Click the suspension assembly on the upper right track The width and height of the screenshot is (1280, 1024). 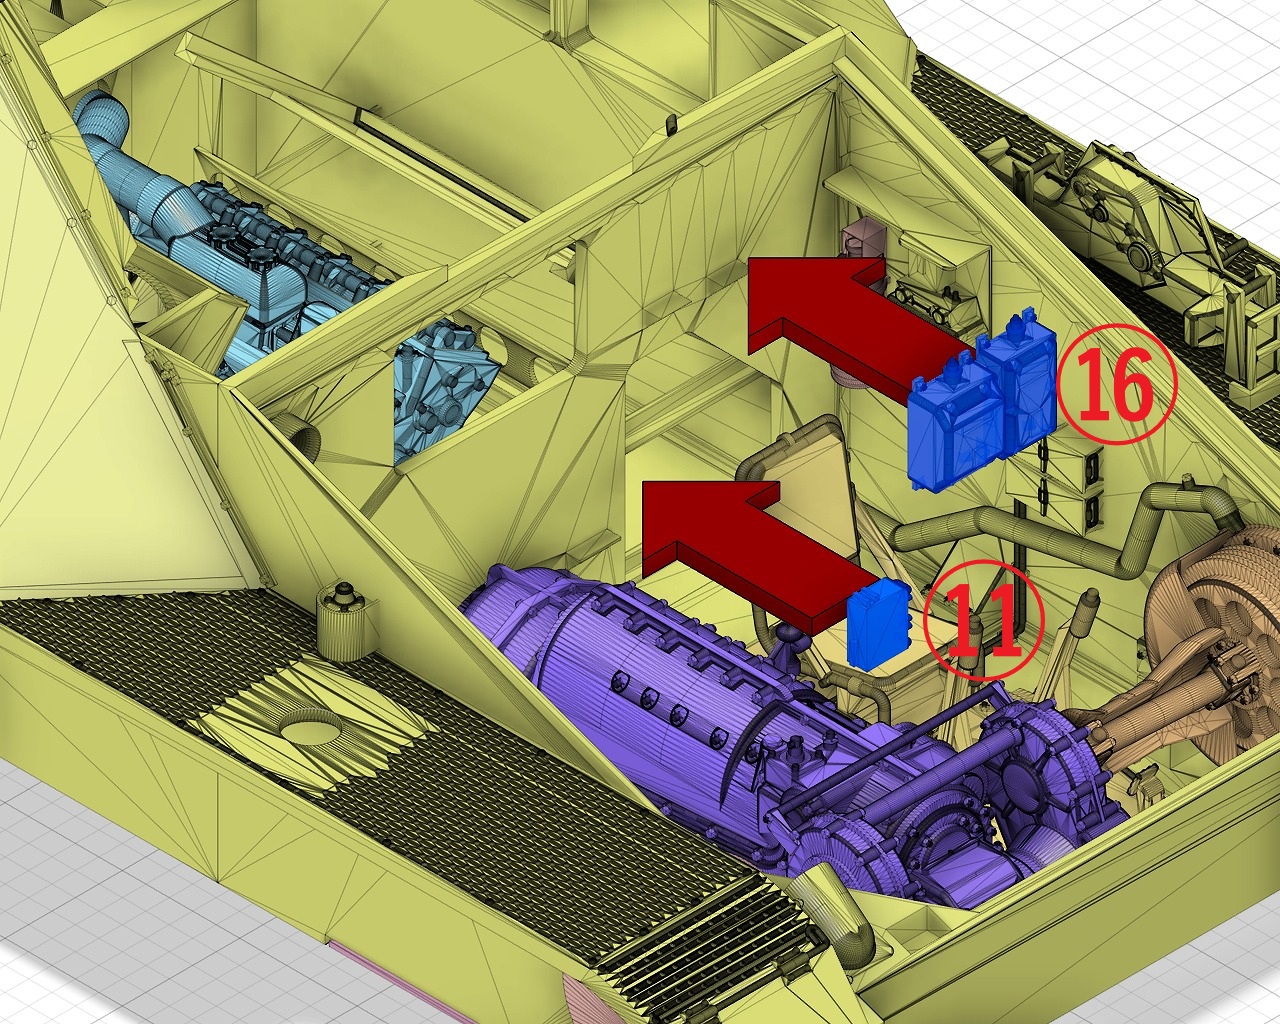tap(1130, 220)
